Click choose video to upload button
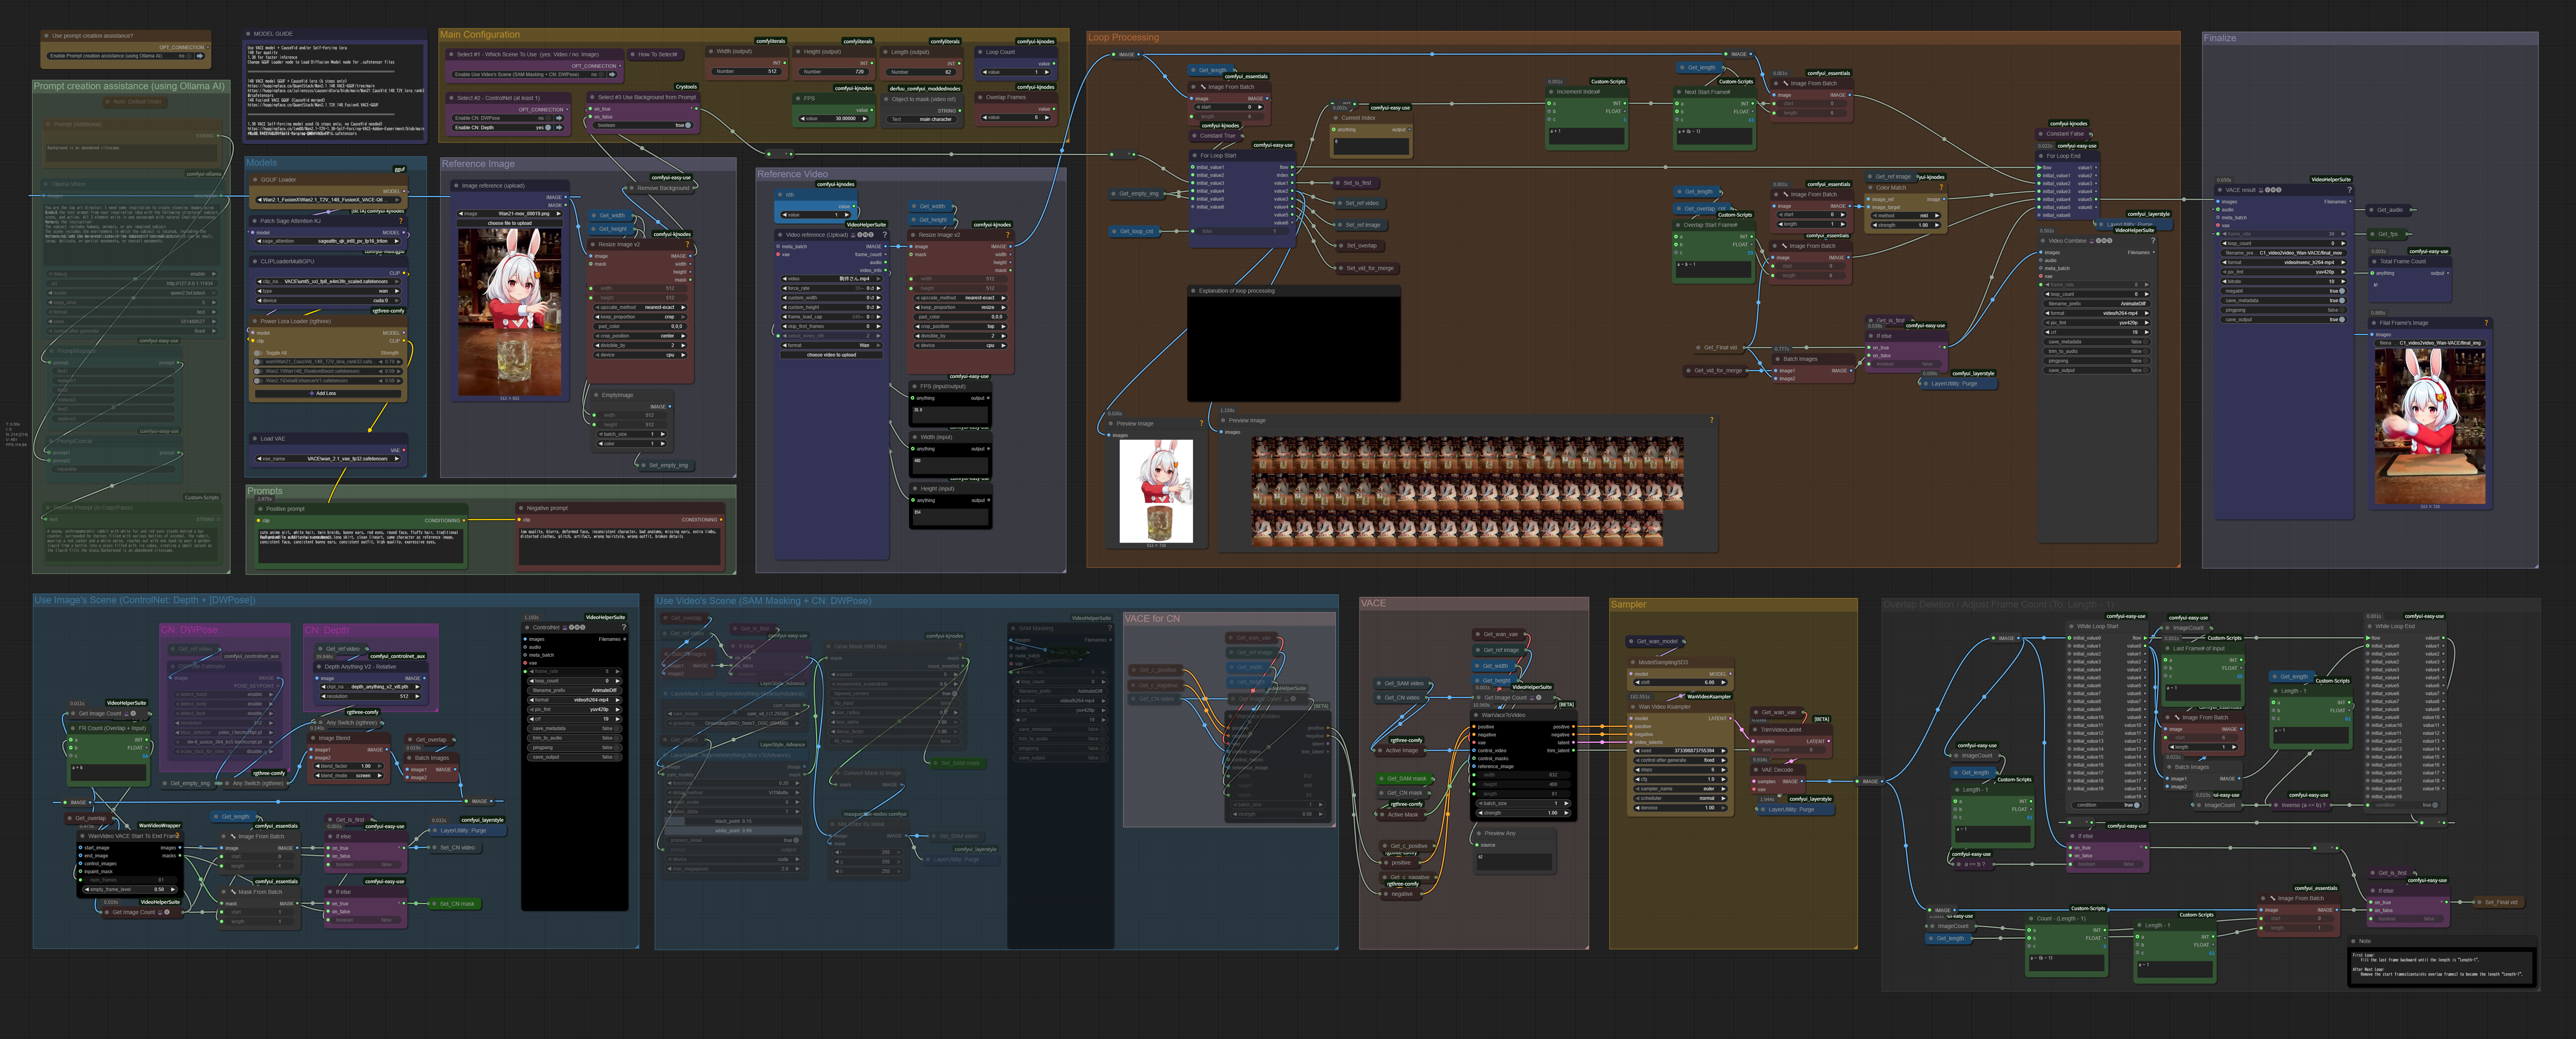Image resolution: width=2576 pixels, height=1039 pixels. coord(832,354)
